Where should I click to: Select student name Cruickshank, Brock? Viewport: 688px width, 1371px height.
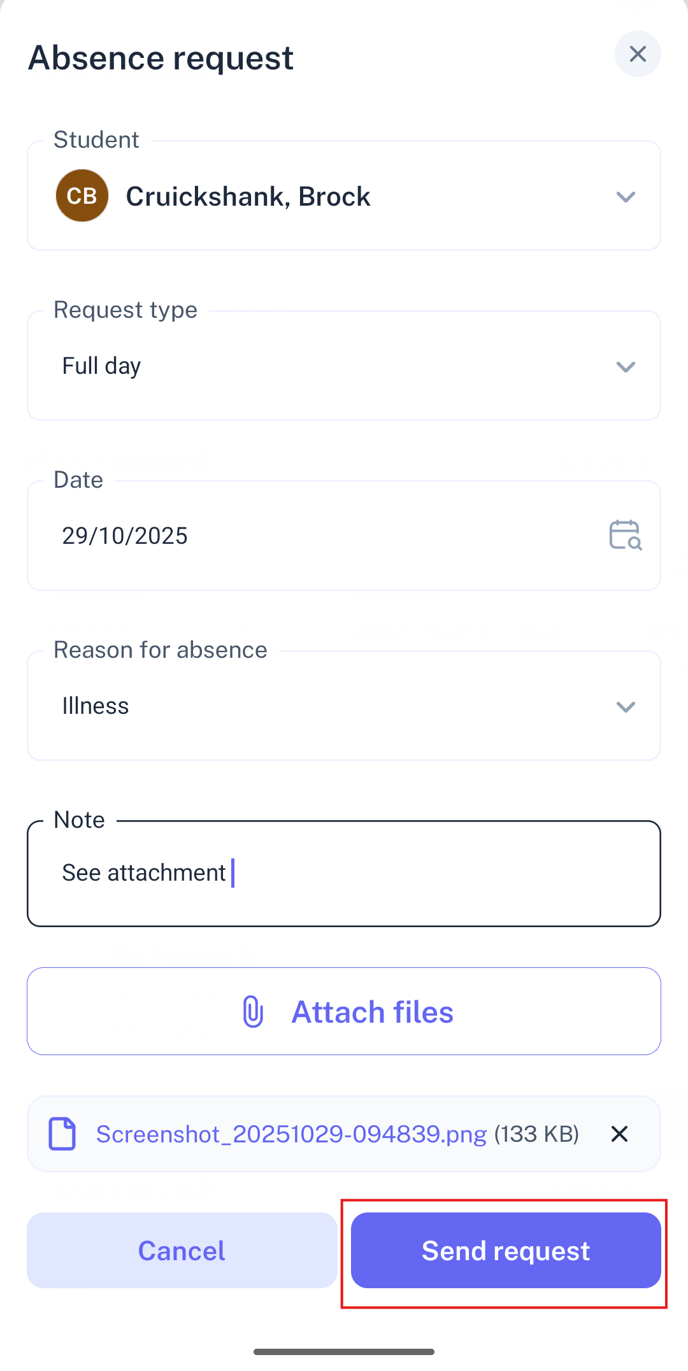(x=247, y=196)
